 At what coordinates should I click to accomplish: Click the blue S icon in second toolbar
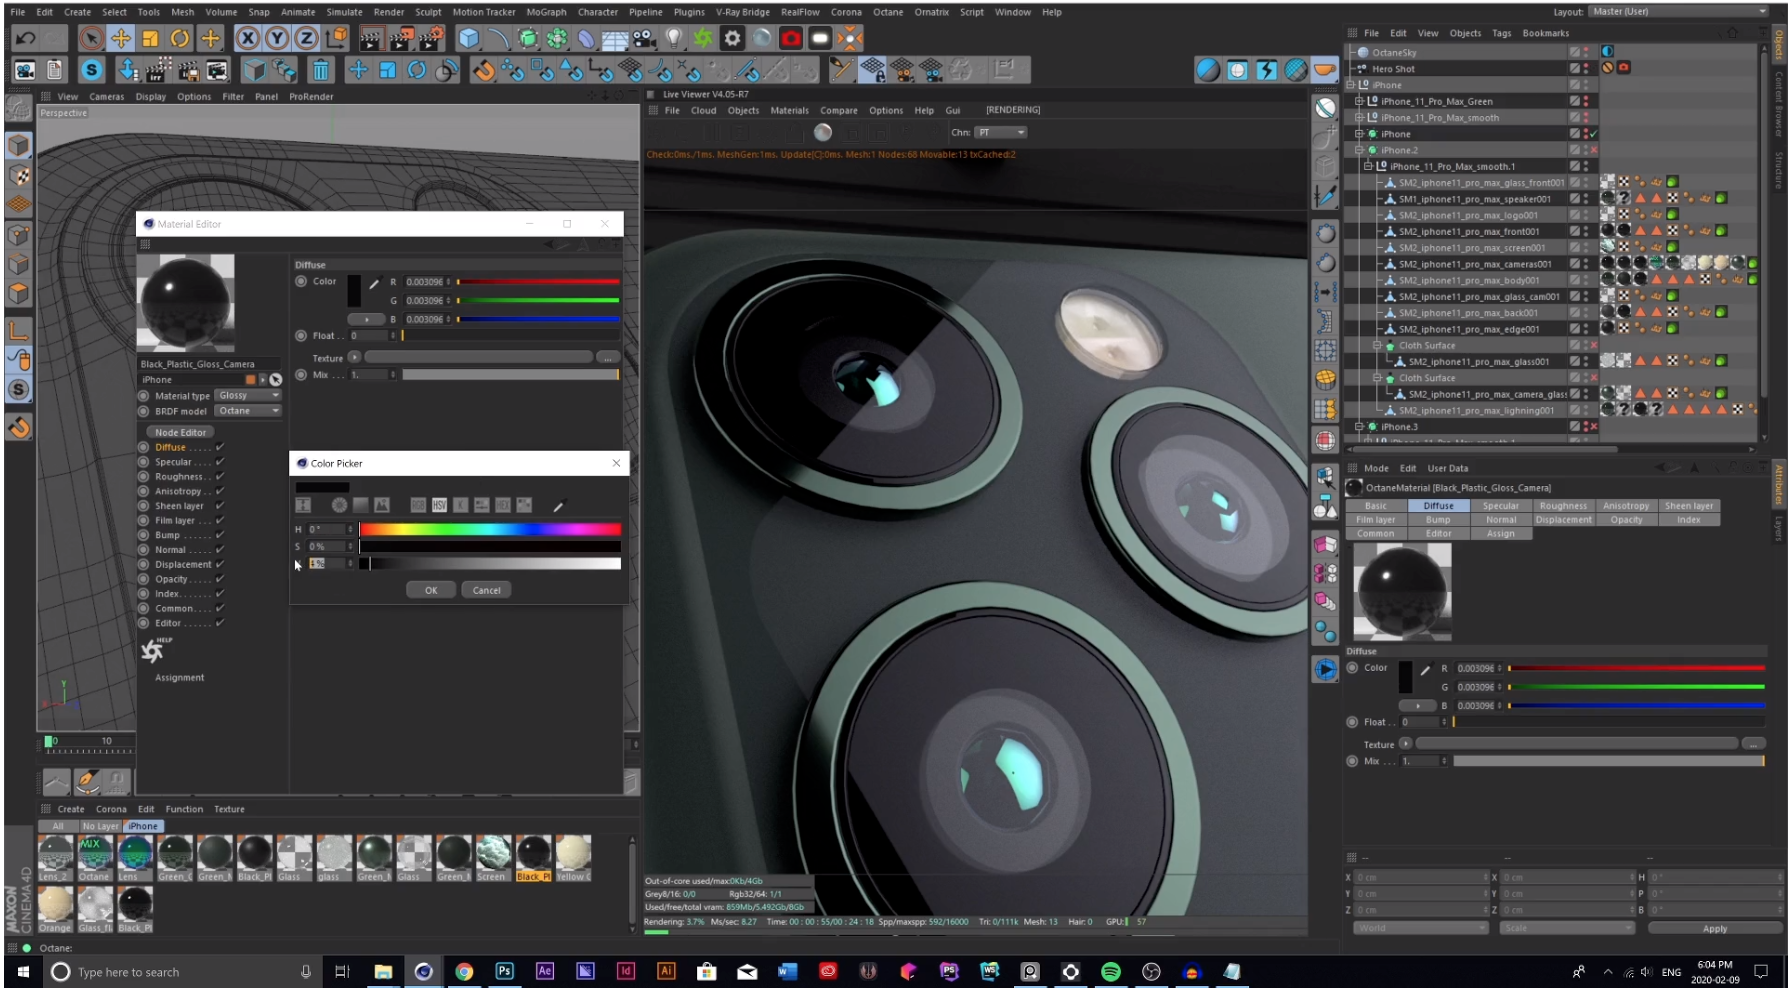91,70
